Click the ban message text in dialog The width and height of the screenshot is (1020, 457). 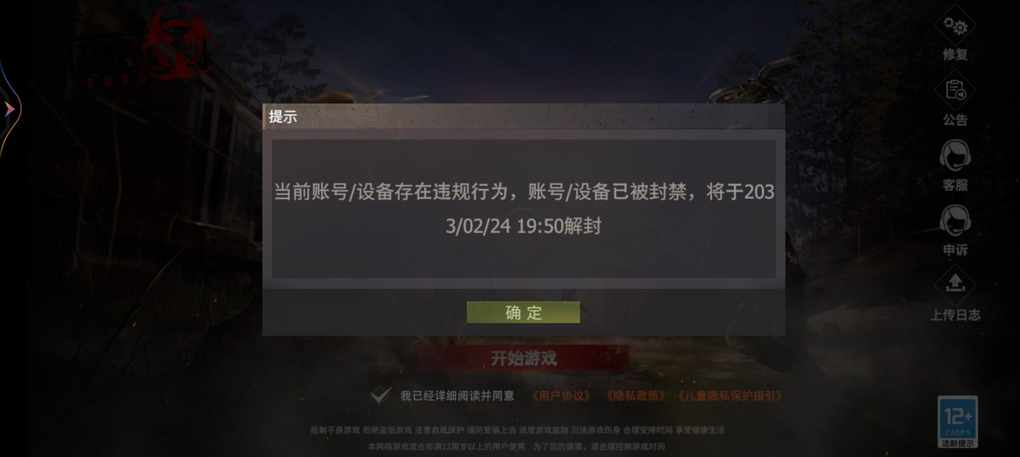point(524,209)
